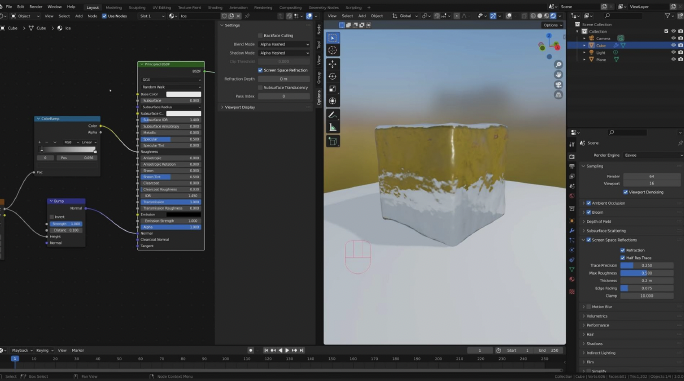Image resolution: width=684 pixels, height=381 pixels.
Task: Toggle the Half Res Trace checkbox
Action: pos(622,257)
